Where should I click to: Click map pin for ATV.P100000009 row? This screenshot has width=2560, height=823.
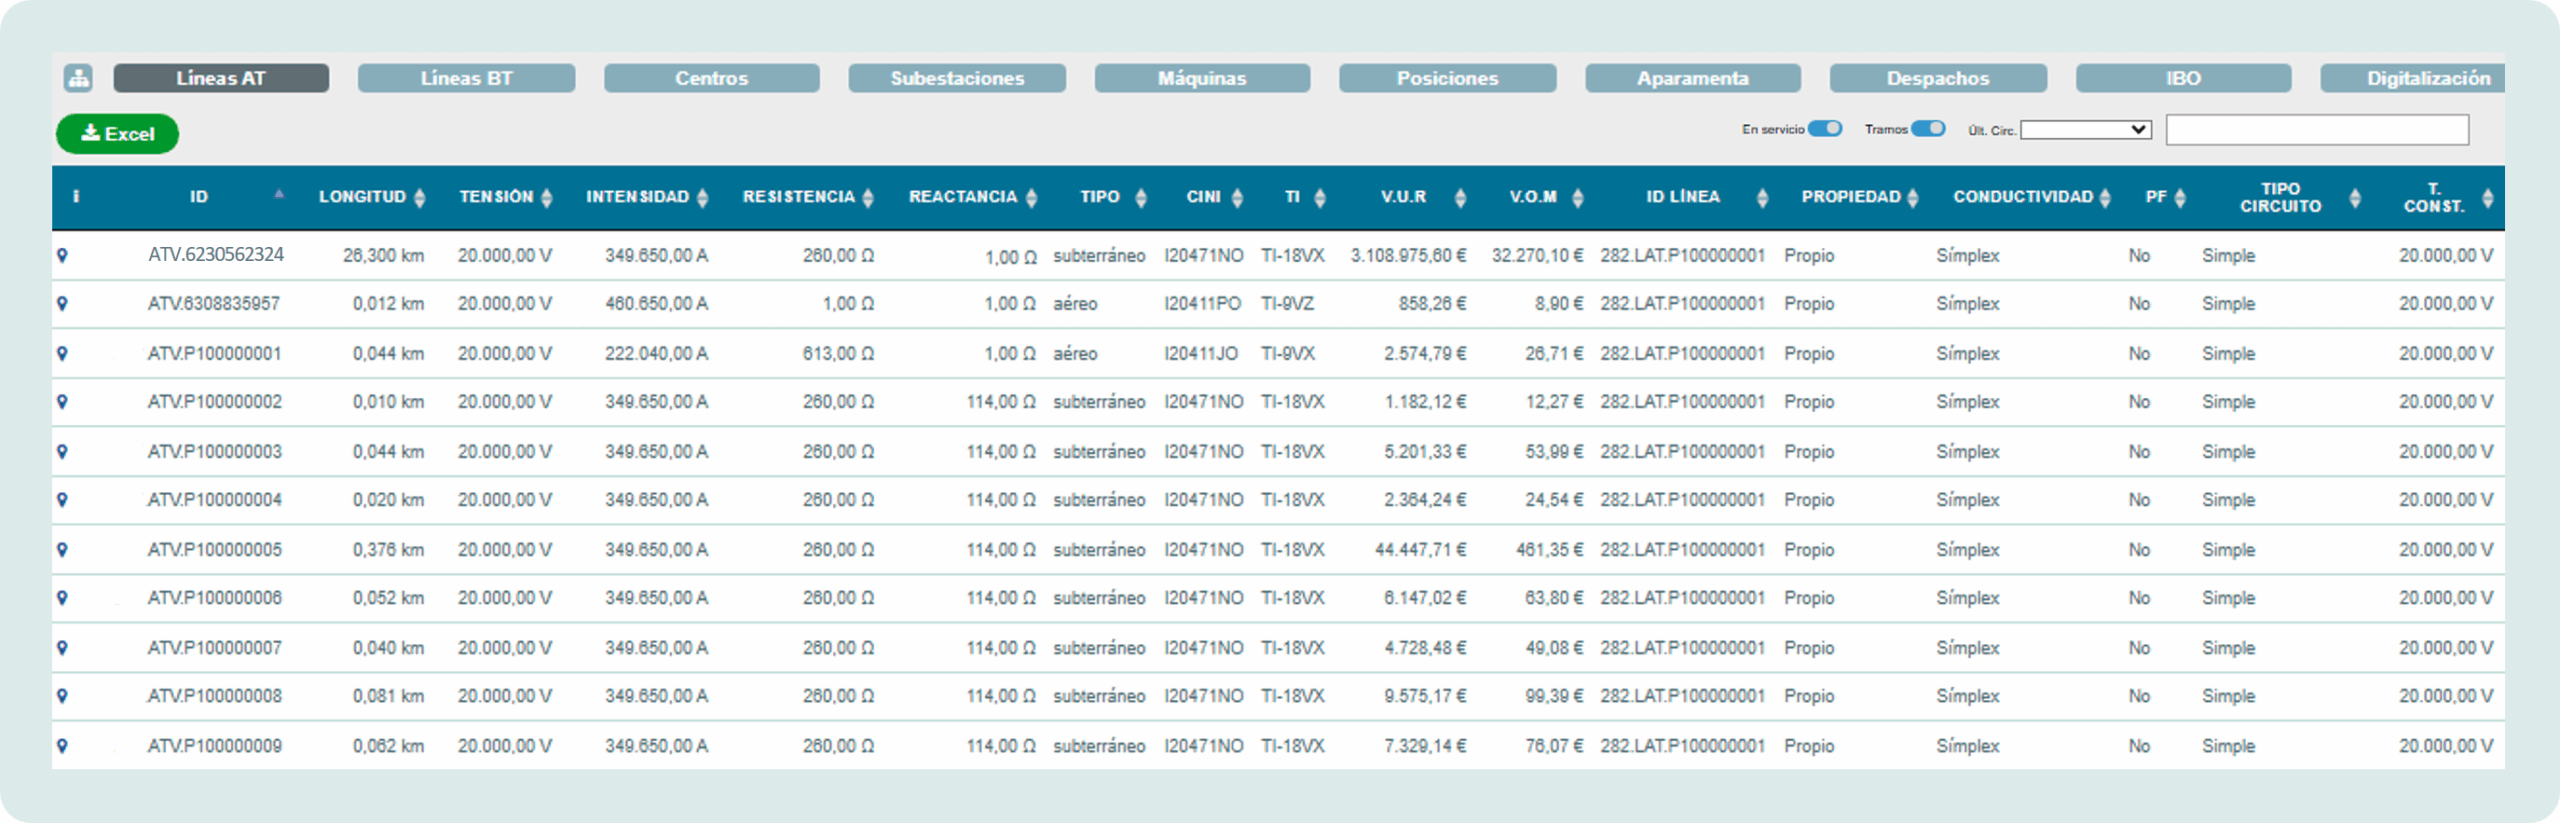tap(62, 746)
